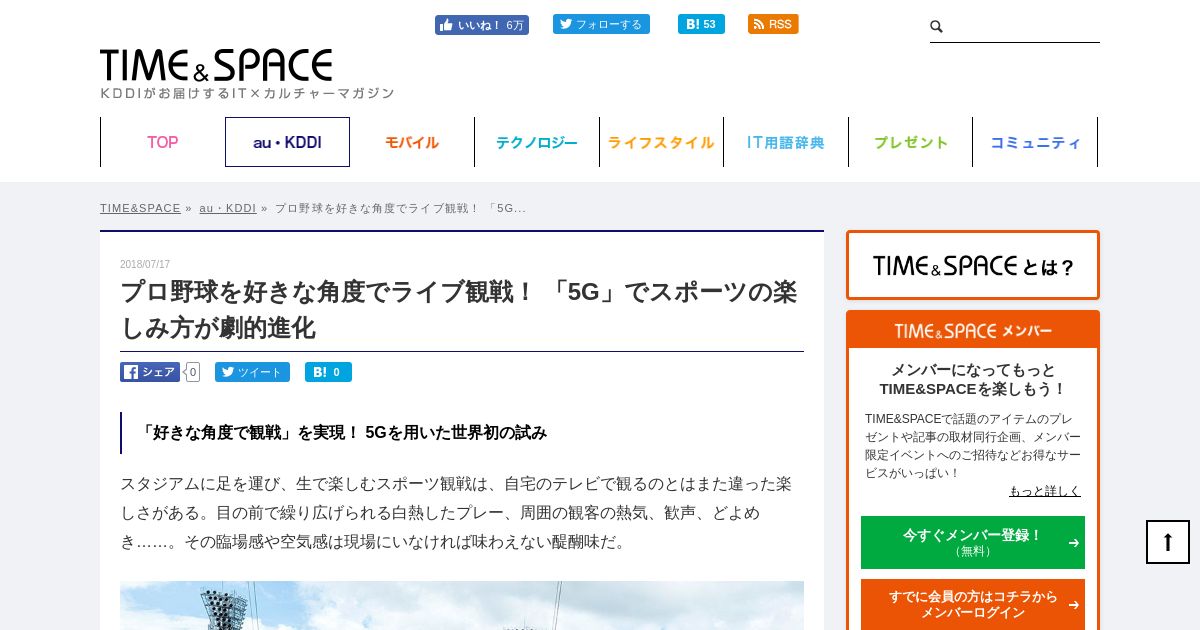Open the TIME&SPACEとは? banner
The image size is (1200, 630).
click(973, 265)
